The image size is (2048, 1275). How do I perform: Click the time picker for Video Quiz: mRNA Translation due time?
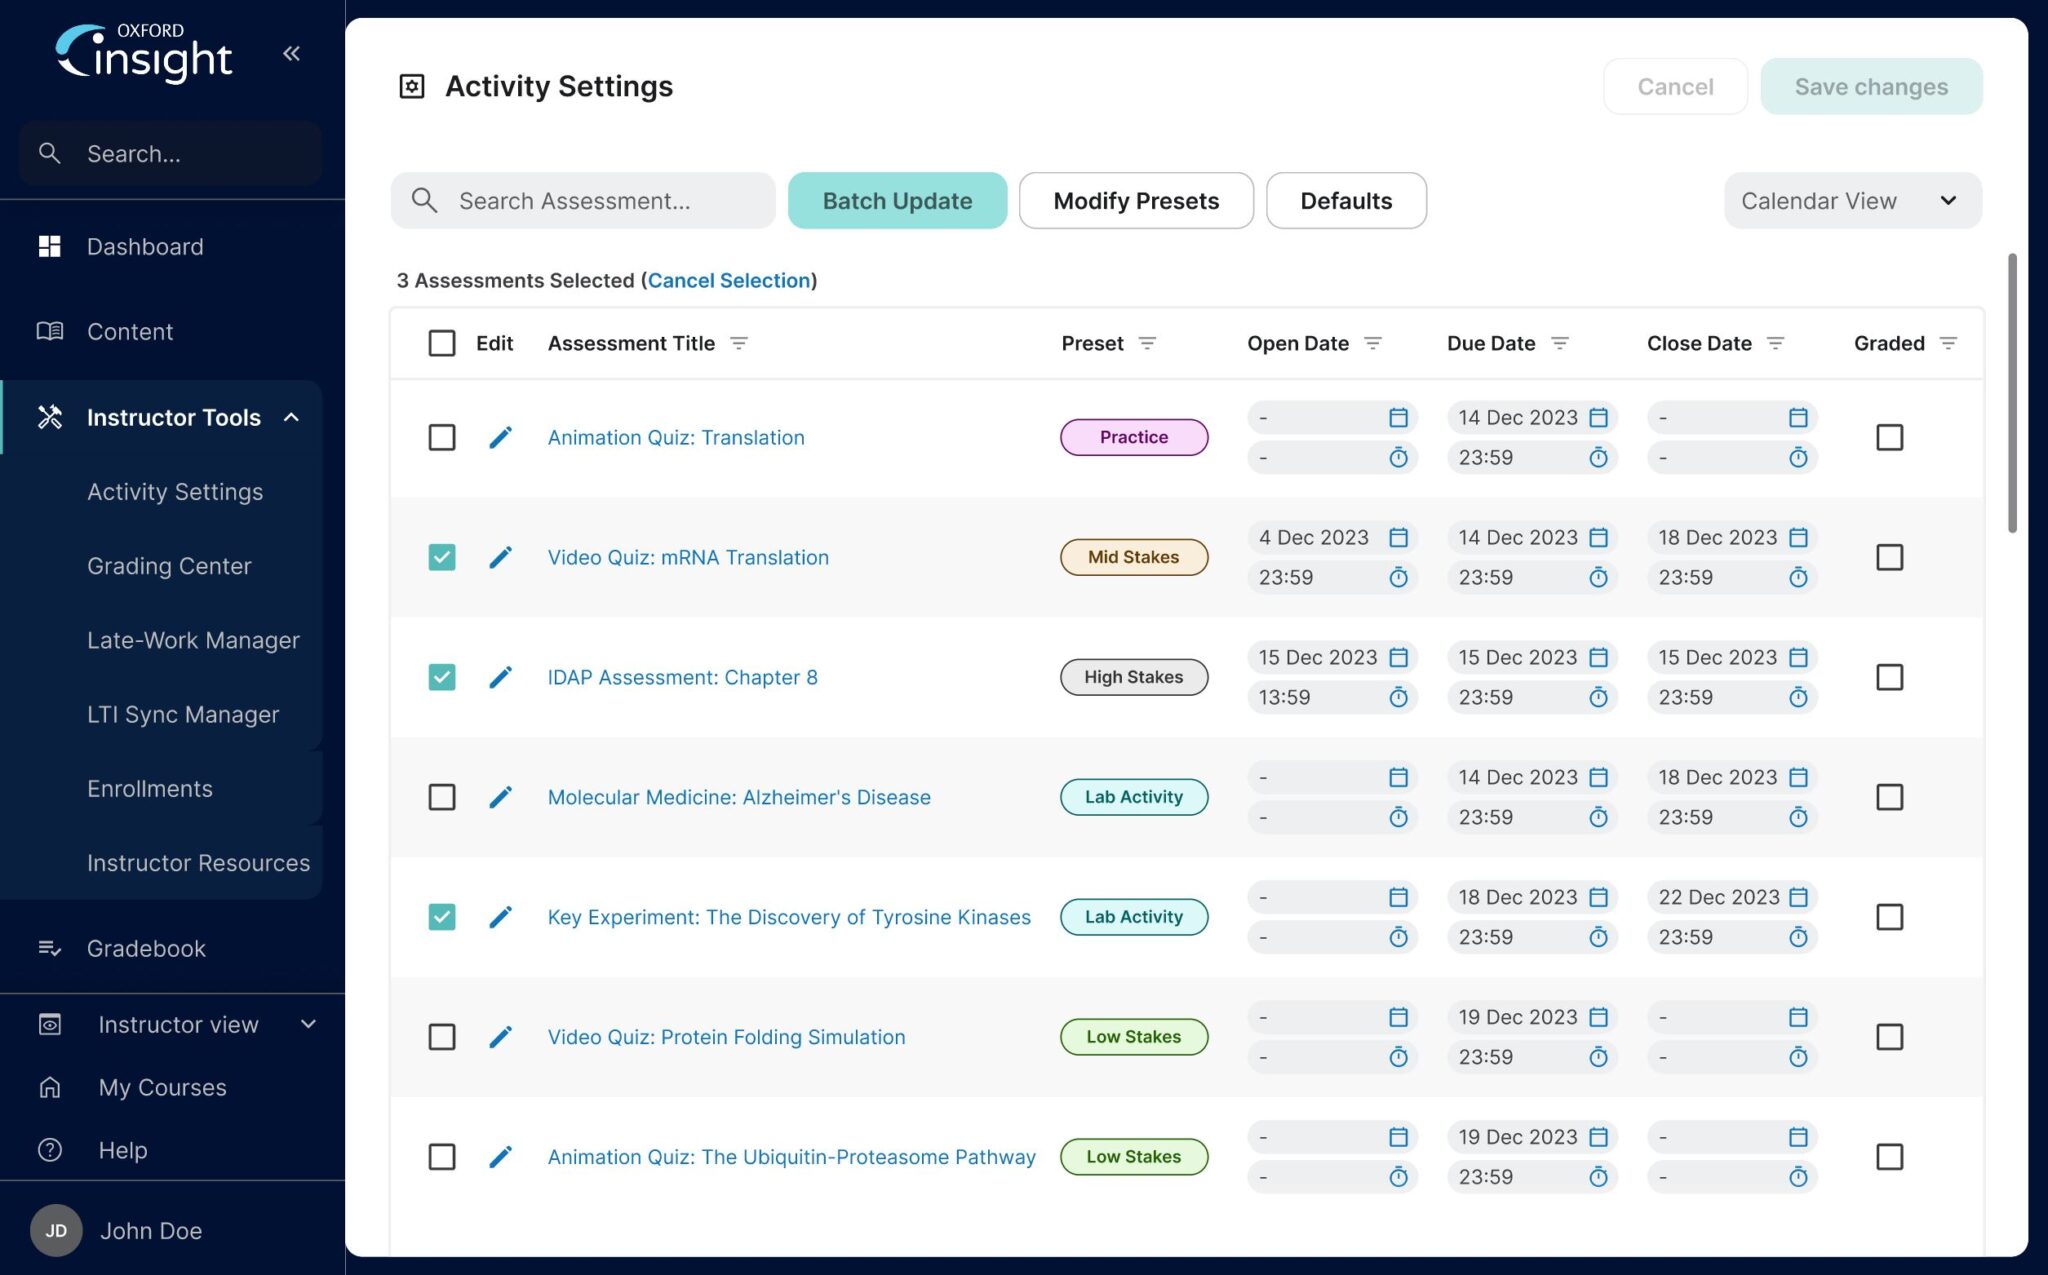pos(1598,577)
